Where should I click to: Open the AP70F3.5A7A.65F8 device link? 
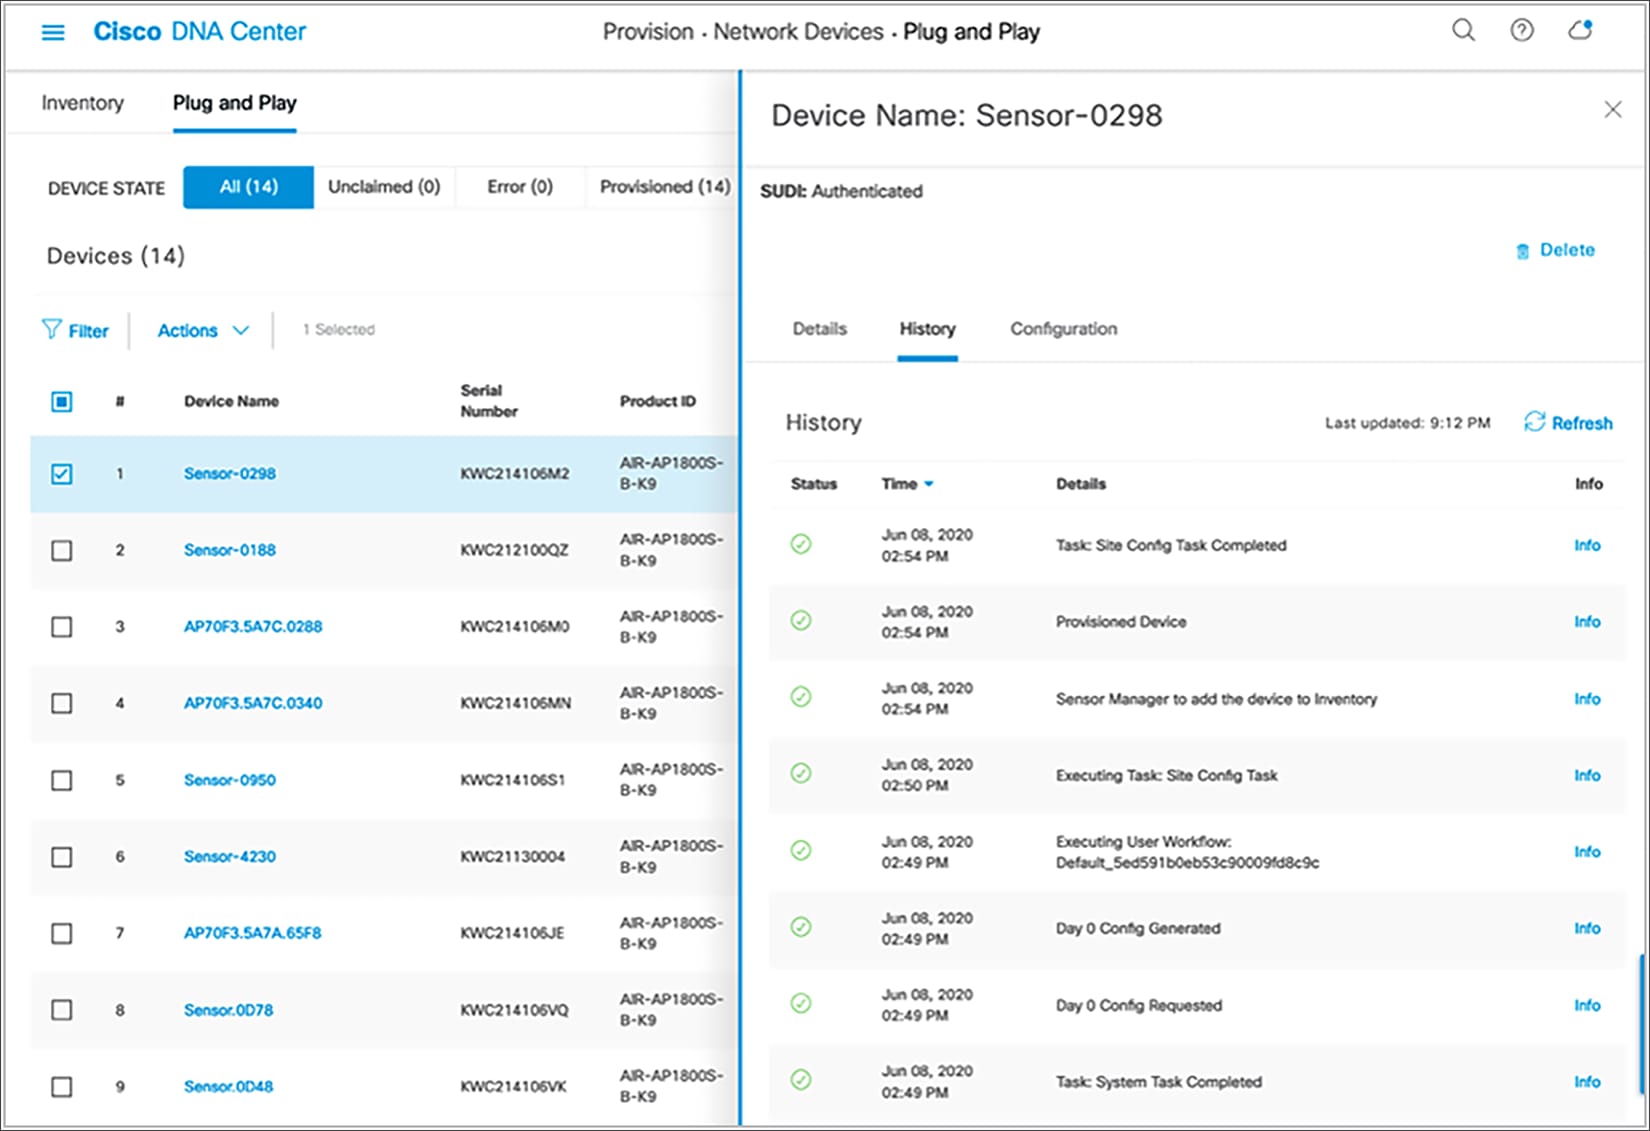click(x=253, y=933)
